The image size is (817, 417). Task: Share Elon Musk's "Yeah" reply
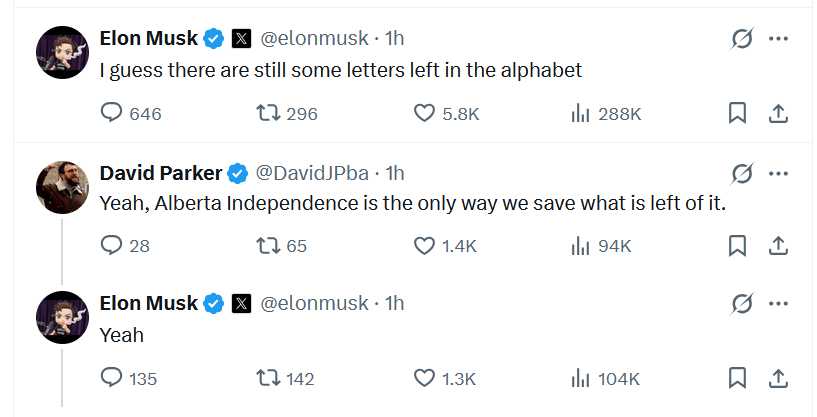click(x=777, y=378)
